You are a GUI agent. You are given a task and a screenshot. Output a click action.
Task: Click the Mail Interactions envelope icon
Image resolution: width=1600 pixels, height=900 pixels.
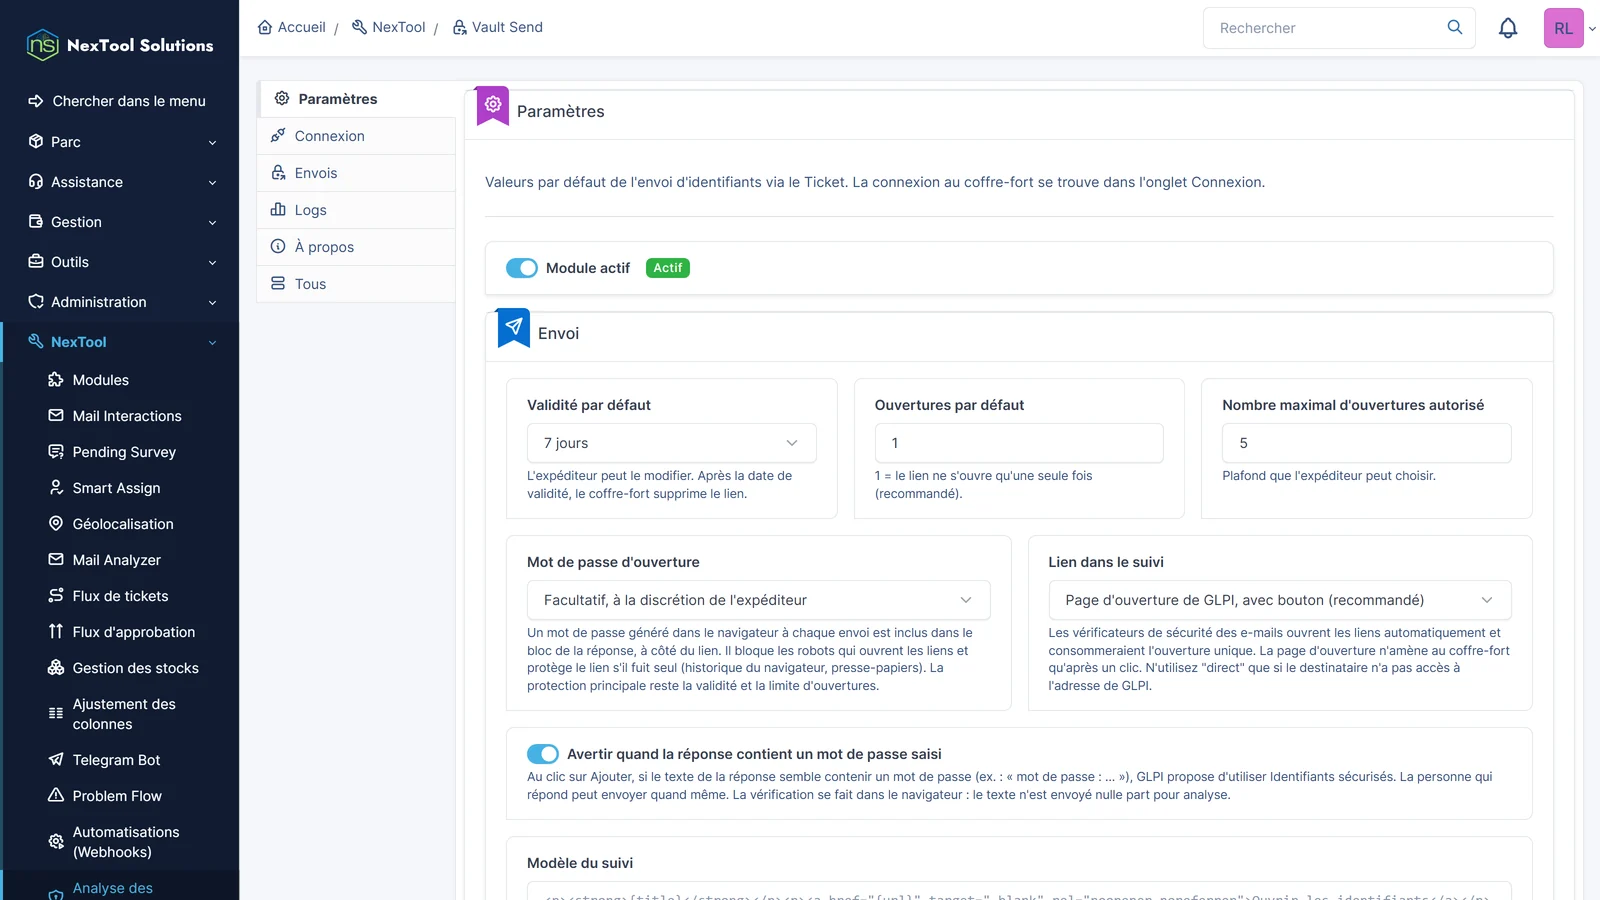(56, 416)
